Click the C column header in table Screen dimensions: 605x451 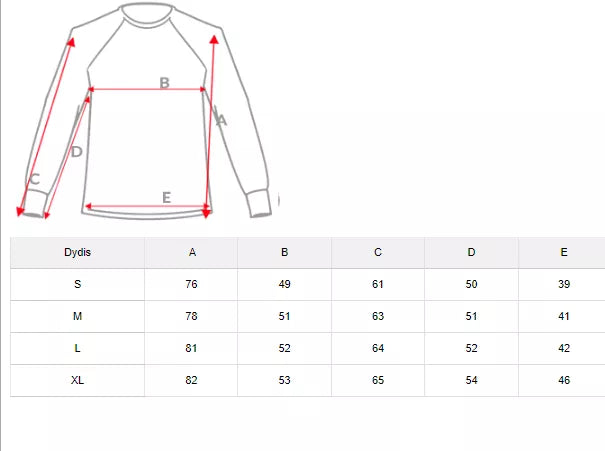[x=378, y=253]
